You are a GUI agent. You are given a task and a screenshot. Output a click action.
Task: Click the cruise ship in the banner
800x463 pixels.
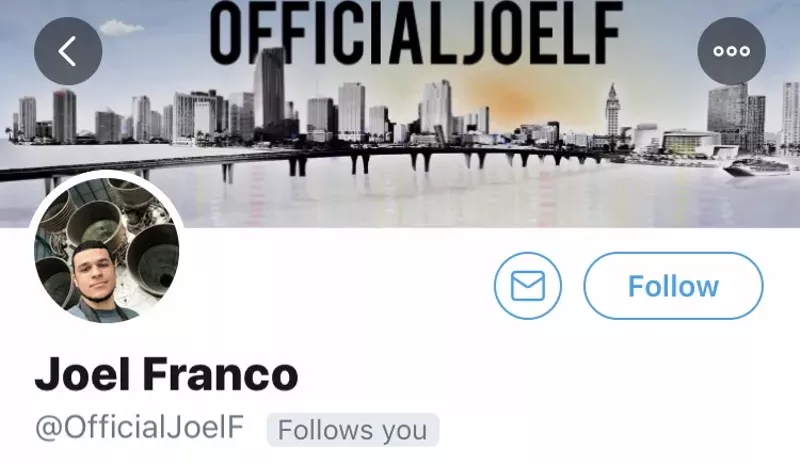coord(757,167)
